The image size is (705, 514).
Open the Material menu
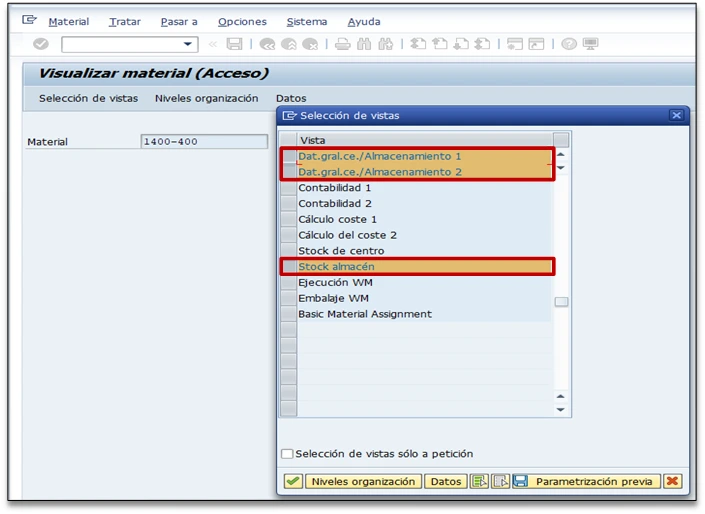point(69,22)
